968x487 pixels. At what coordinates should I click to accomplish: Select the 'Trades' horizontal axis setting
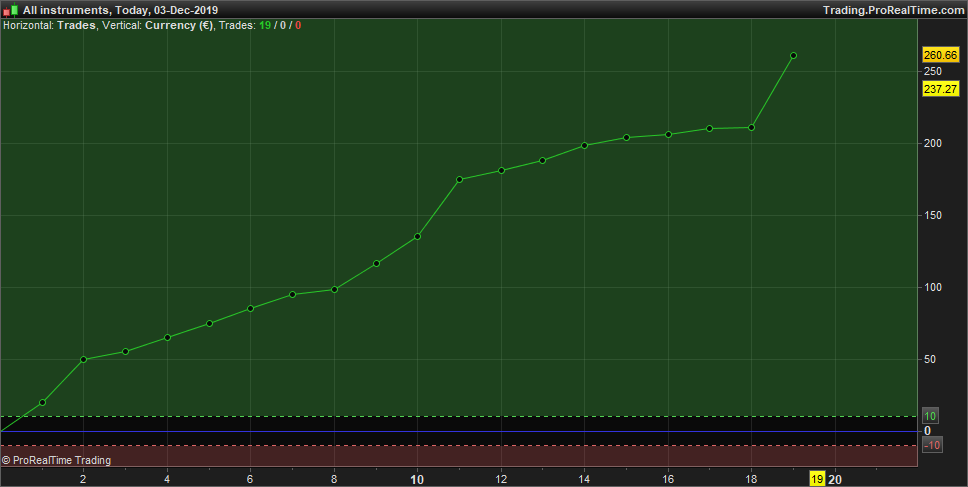point(77,25)
